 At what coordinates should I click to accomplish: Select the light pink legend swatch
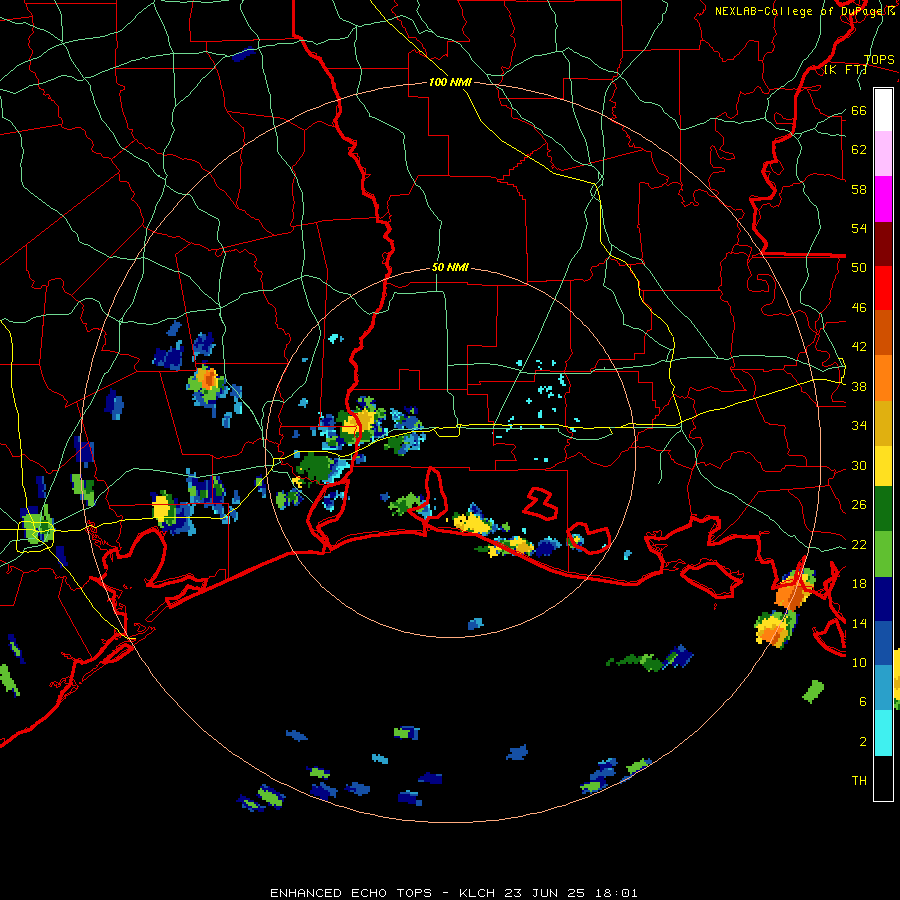(883, 154)
